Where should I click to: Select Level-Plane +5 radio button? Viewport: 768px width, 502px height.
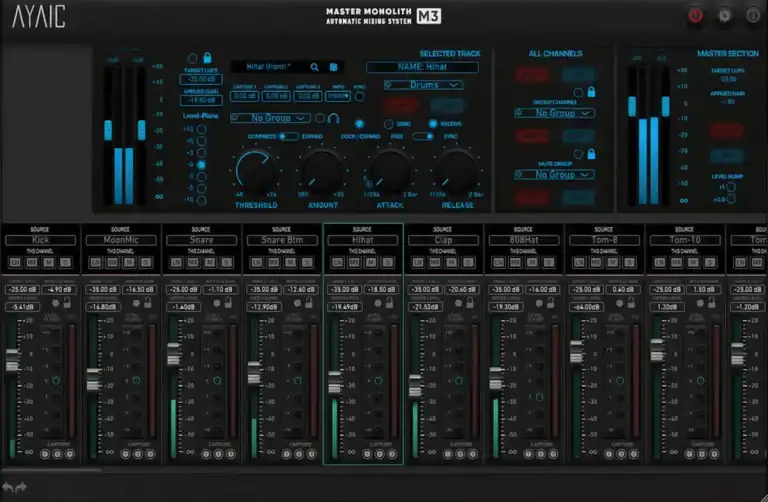pyautogui.click(x=201, y=141)
